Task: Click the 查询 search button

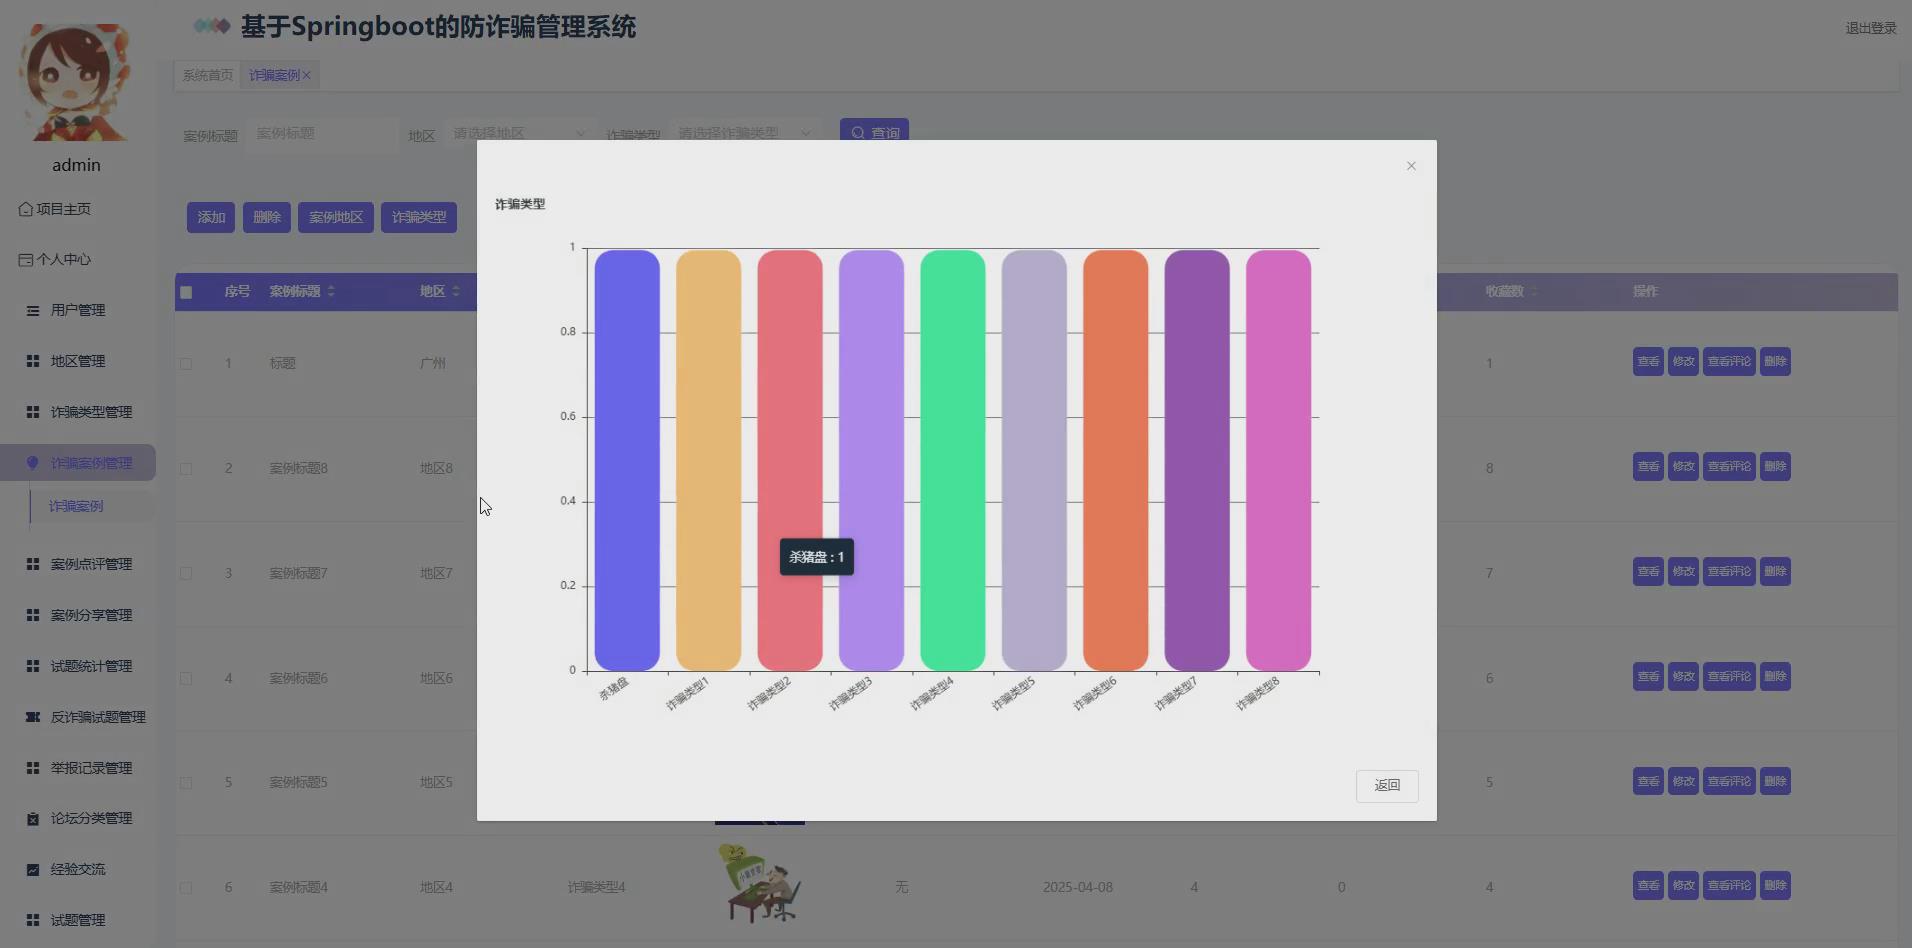Action: click(x=874, y=131)
